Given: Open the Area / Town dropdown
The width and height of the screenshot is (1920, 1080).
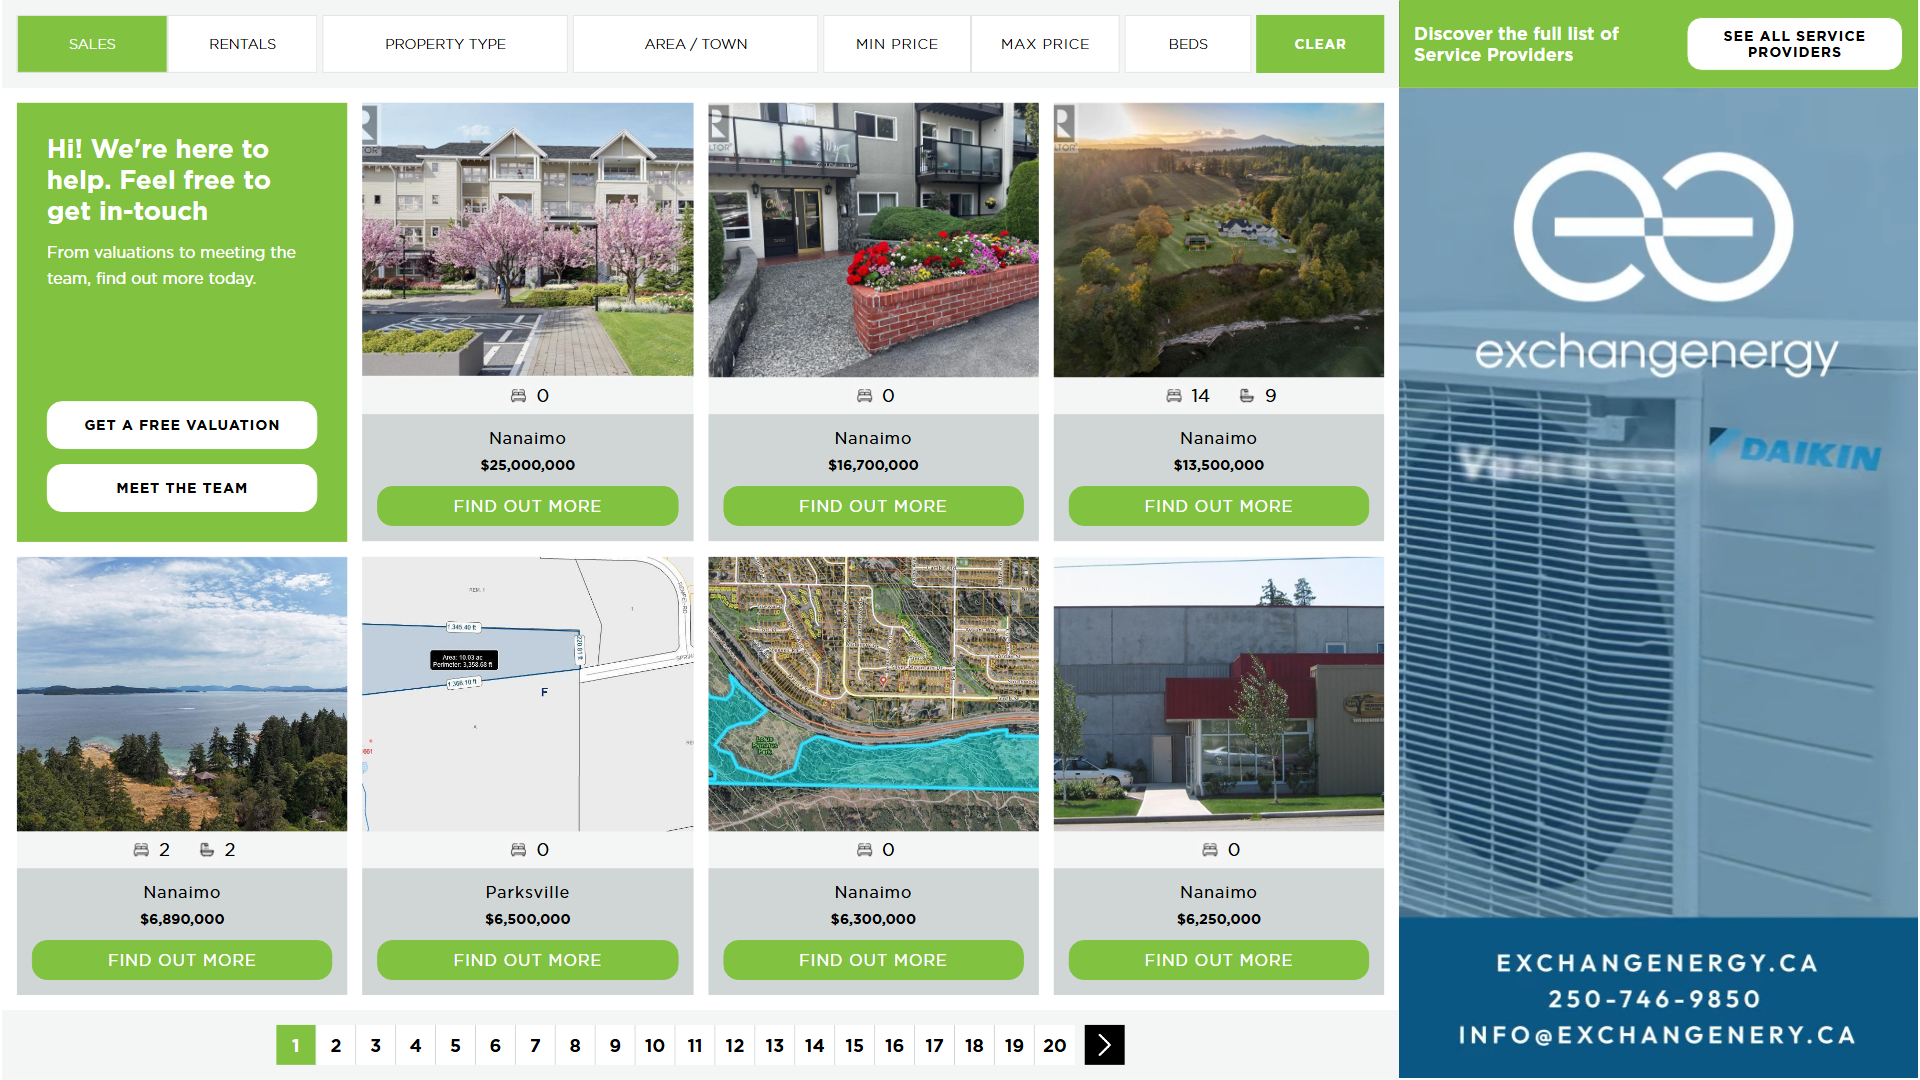Looking at the screenshot, I should pyautogui.click(x=695, y=44).
